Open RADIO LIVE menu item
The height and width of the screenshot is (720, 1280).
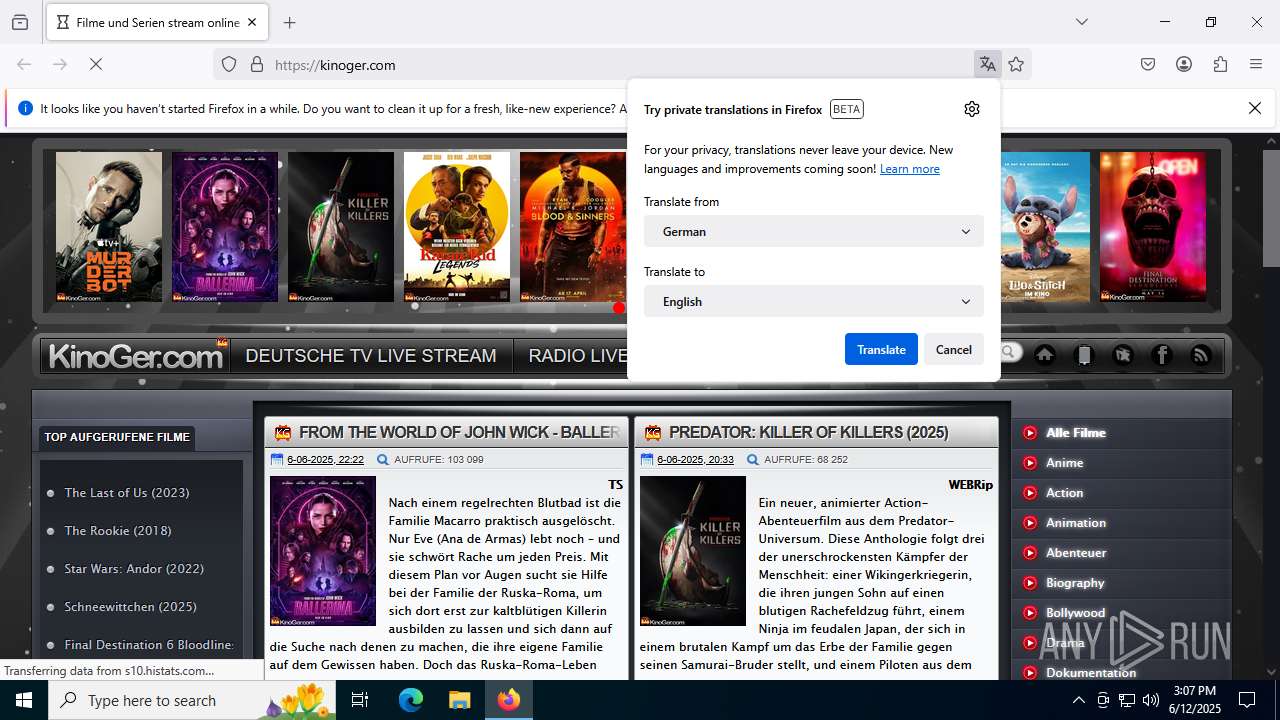click(578, 356)
